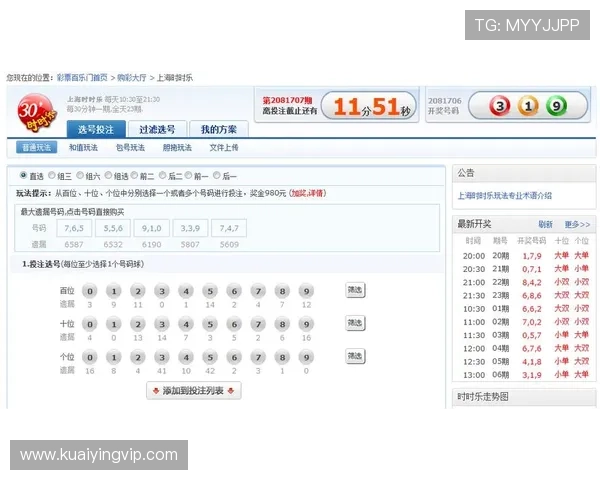Image resolution: width=600 pixels, height=480 pixels.
Task: Select number ball 0 in 个位 row
Action: tap(90, 358)
